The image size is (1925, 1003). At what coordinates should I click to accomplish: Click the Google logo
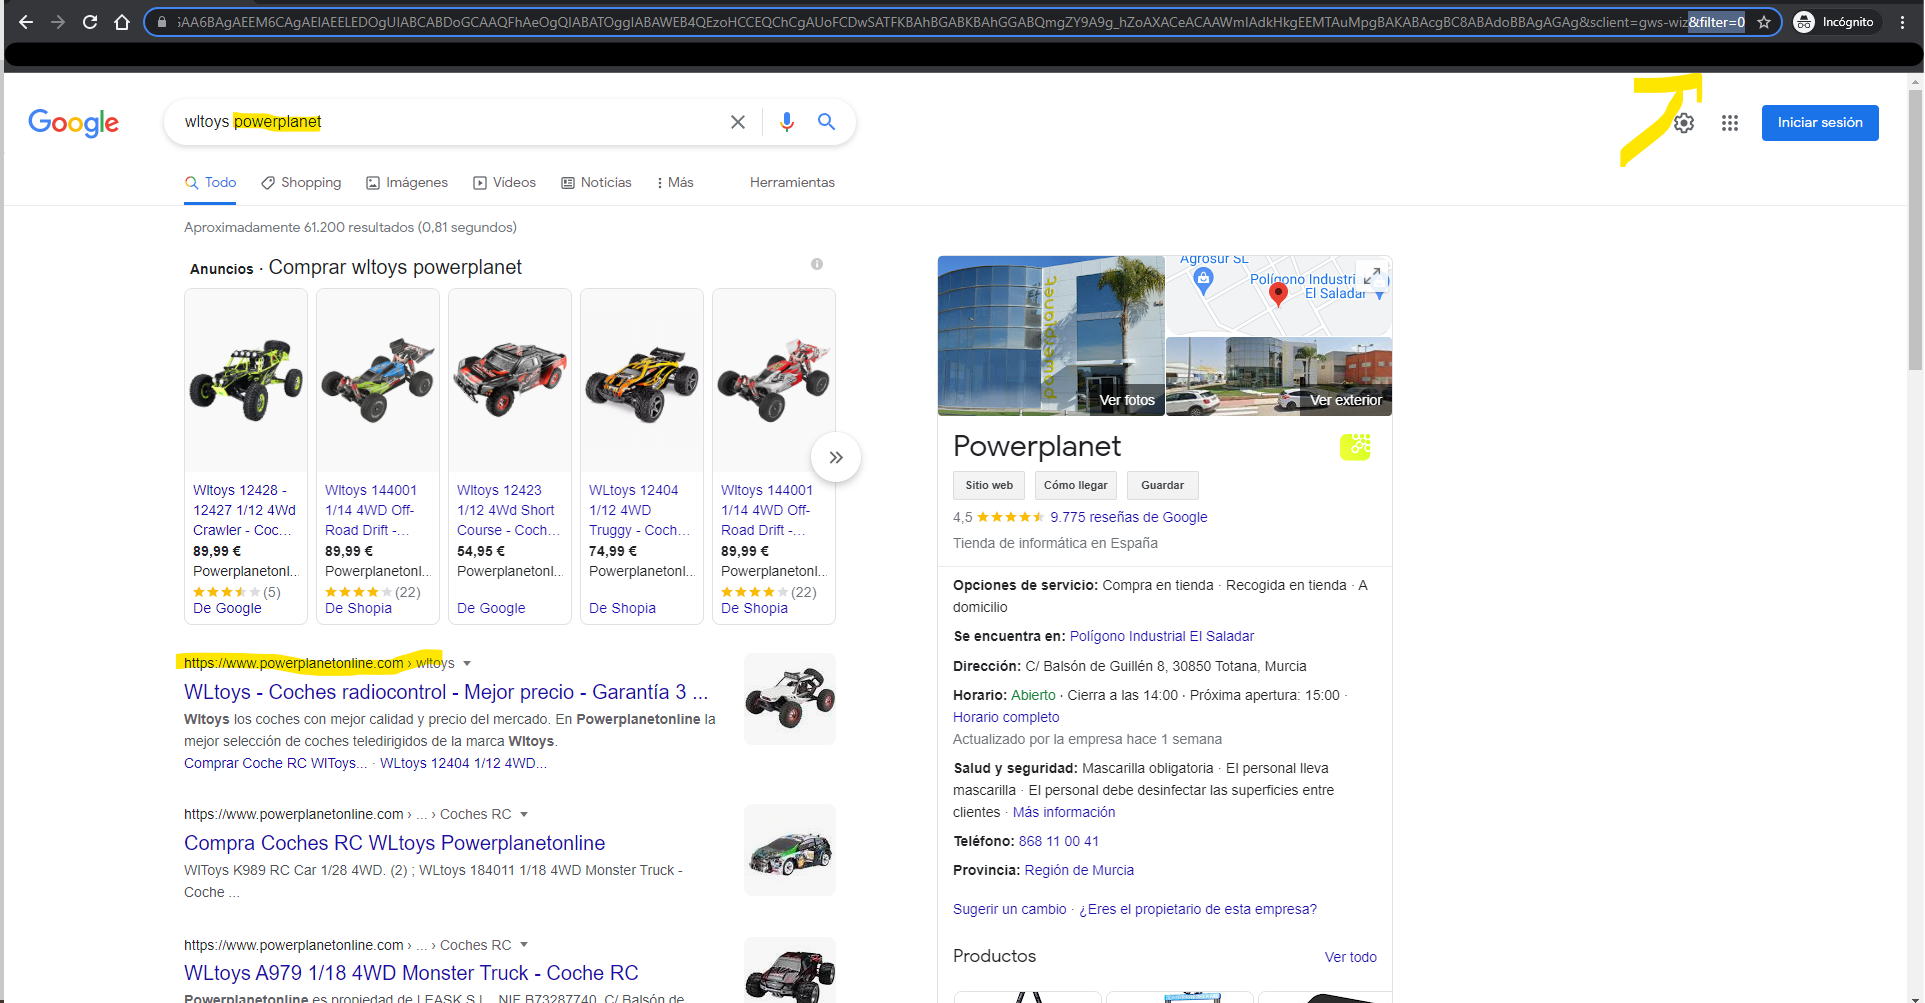point(73,123)
